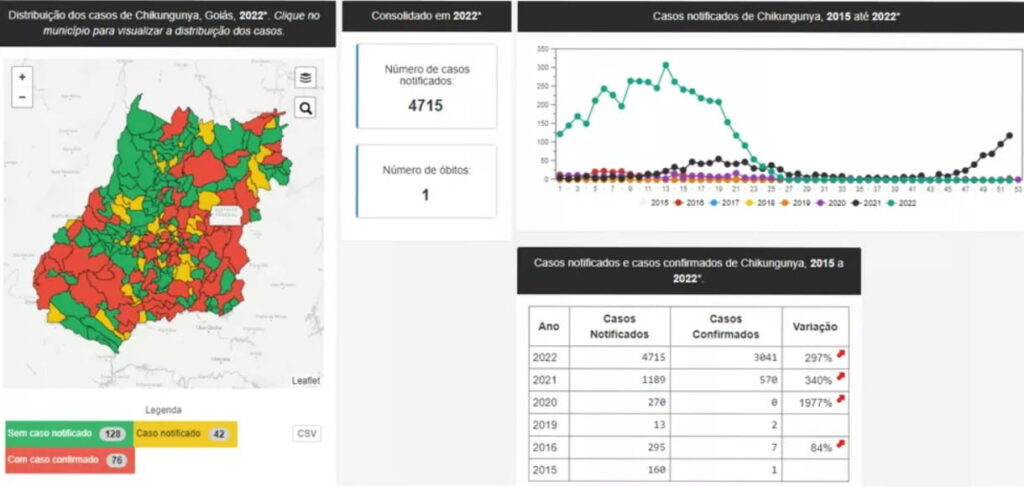Click the 84% variation value

[x=822, y=448]
